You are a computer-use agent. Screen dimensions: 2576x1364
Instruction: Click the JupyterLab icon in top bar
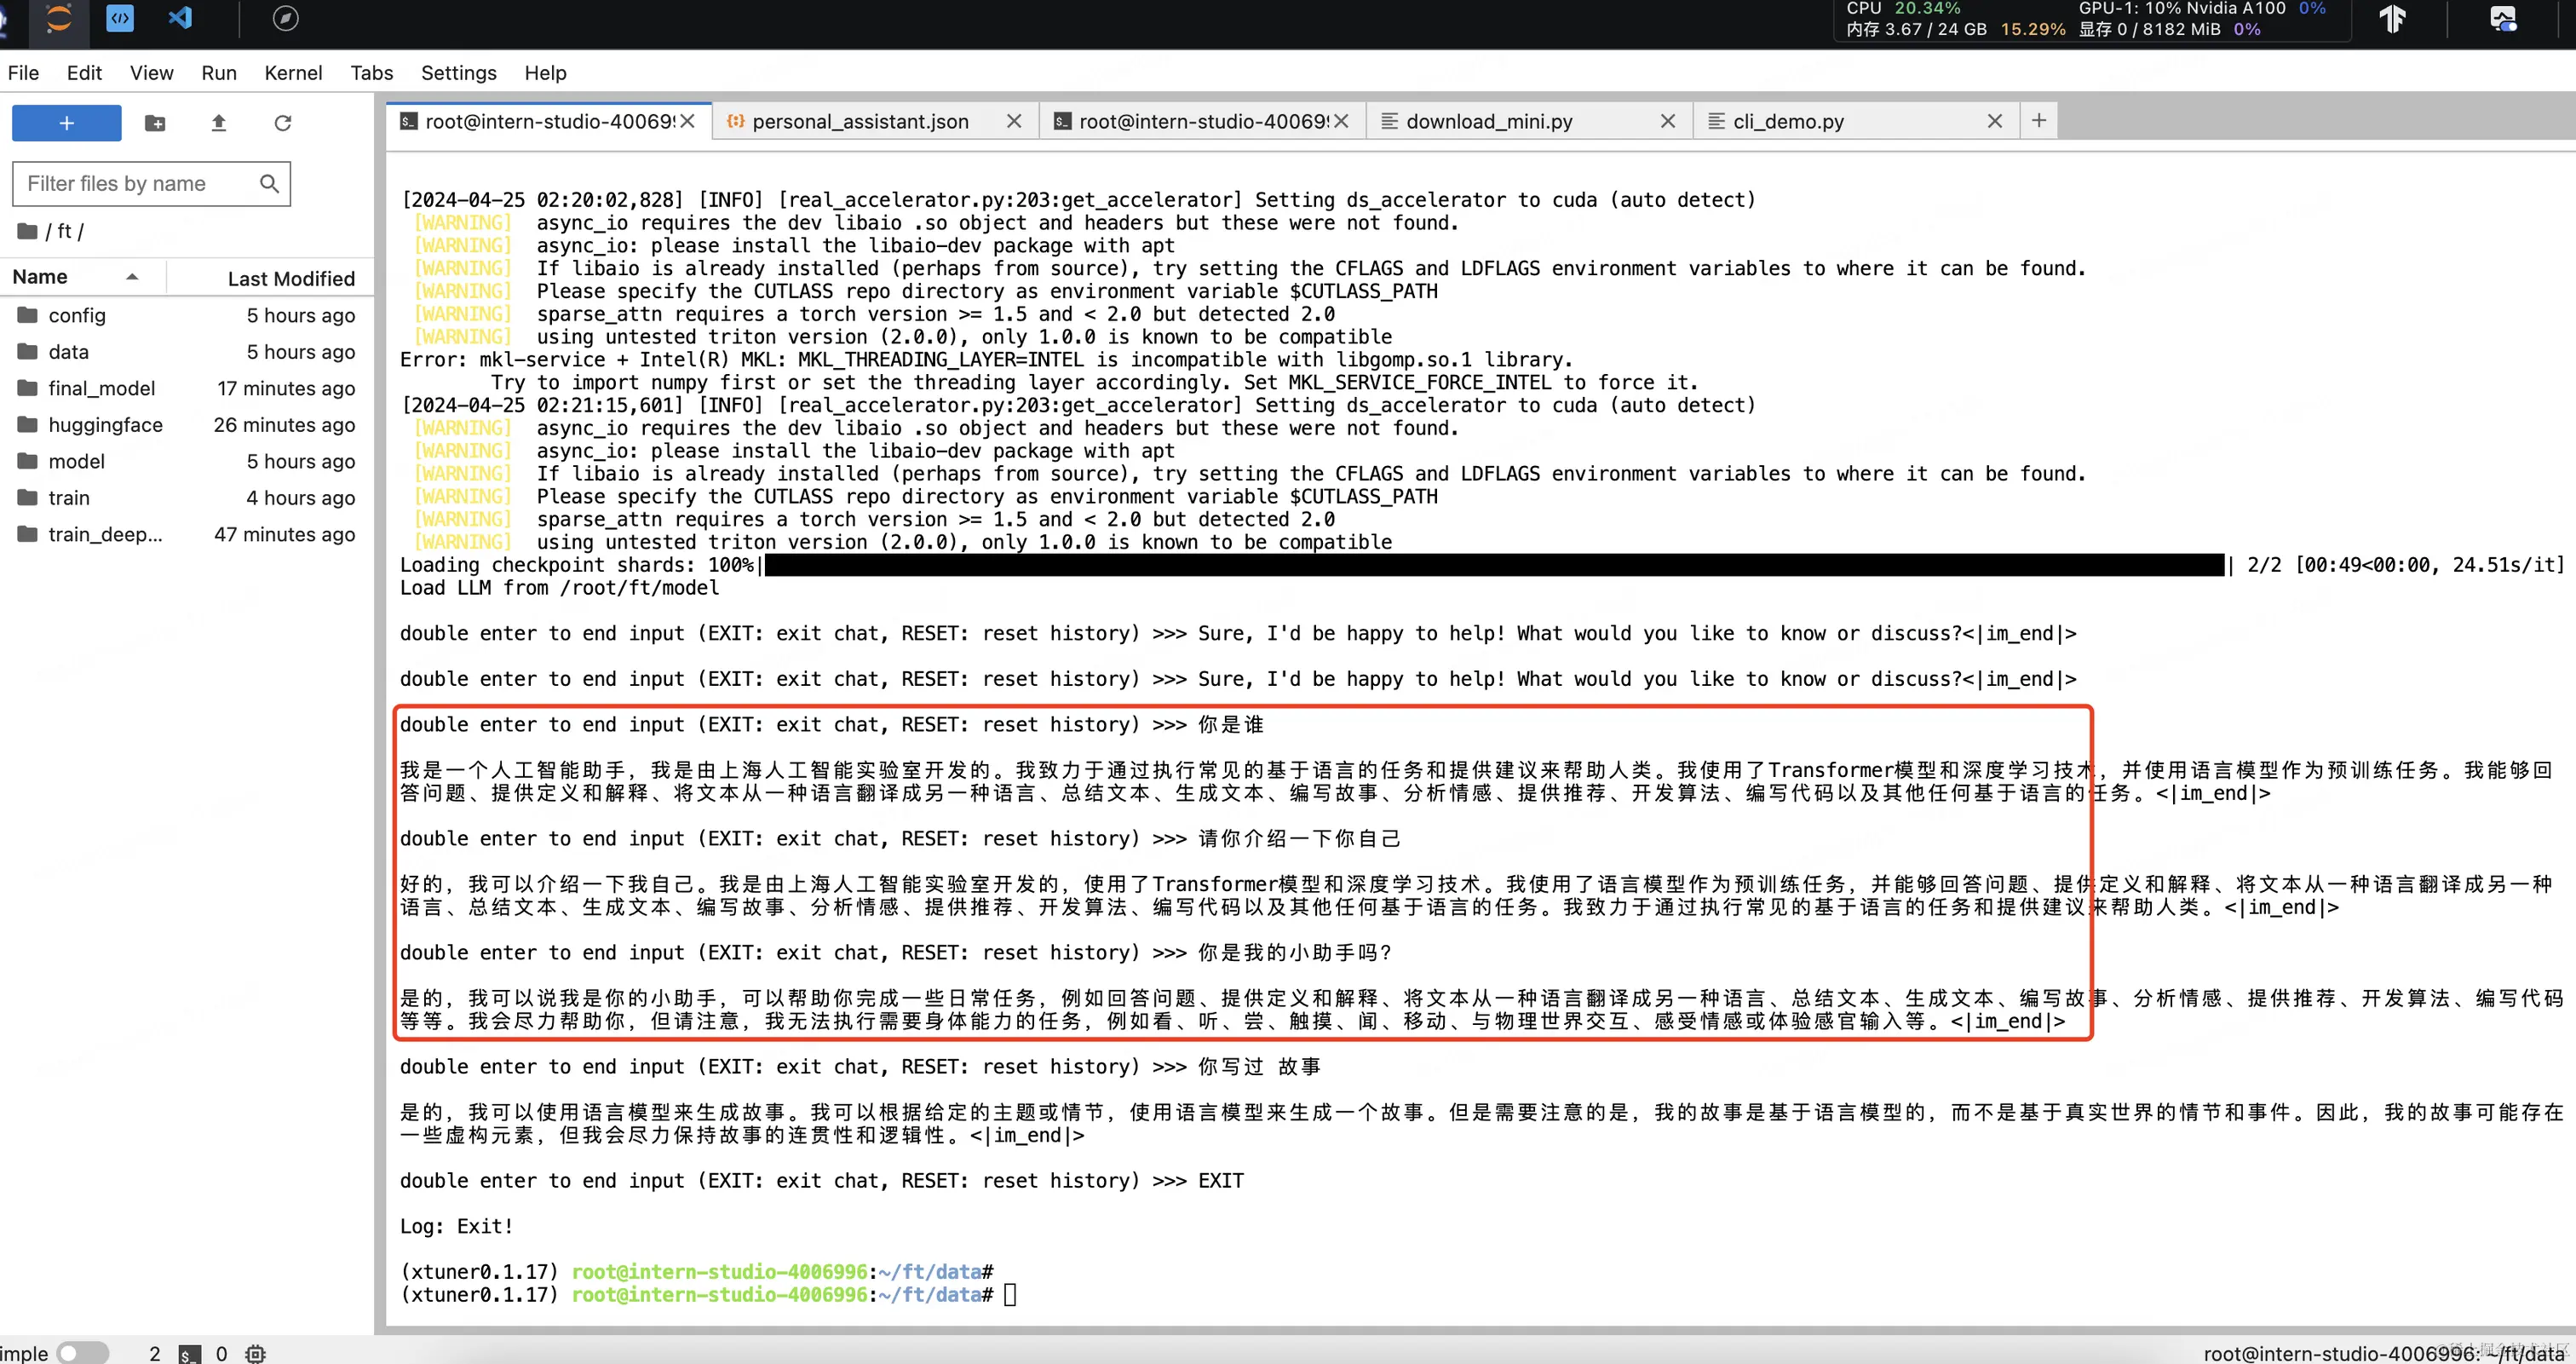pos(59,19)
